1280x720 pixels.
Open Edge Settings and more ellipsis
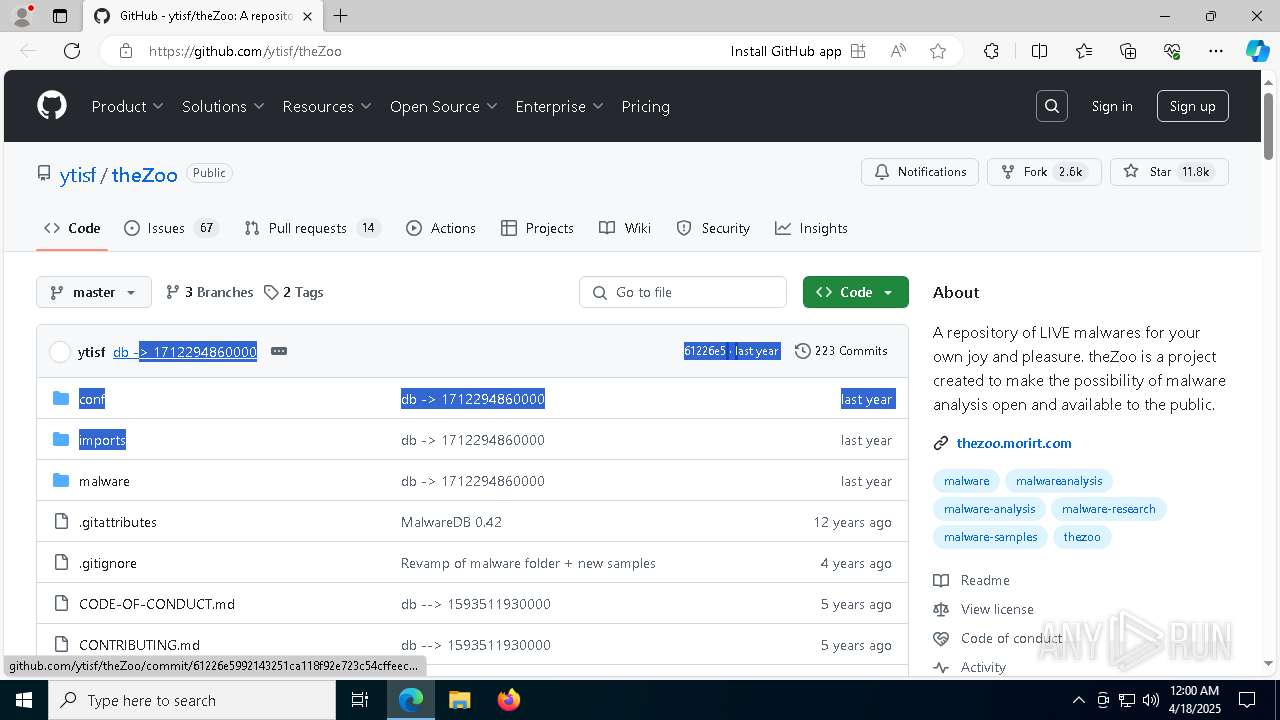1216,51
